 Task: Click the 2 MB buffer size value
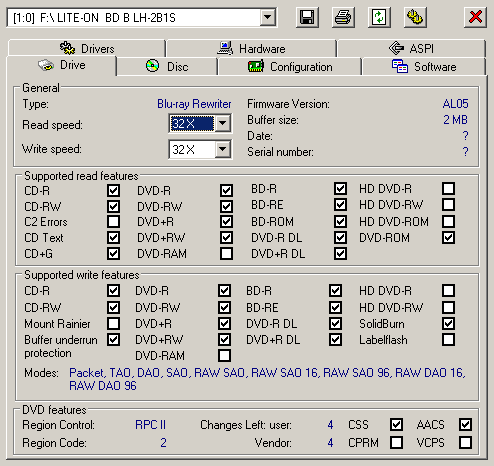coord(455,120)
